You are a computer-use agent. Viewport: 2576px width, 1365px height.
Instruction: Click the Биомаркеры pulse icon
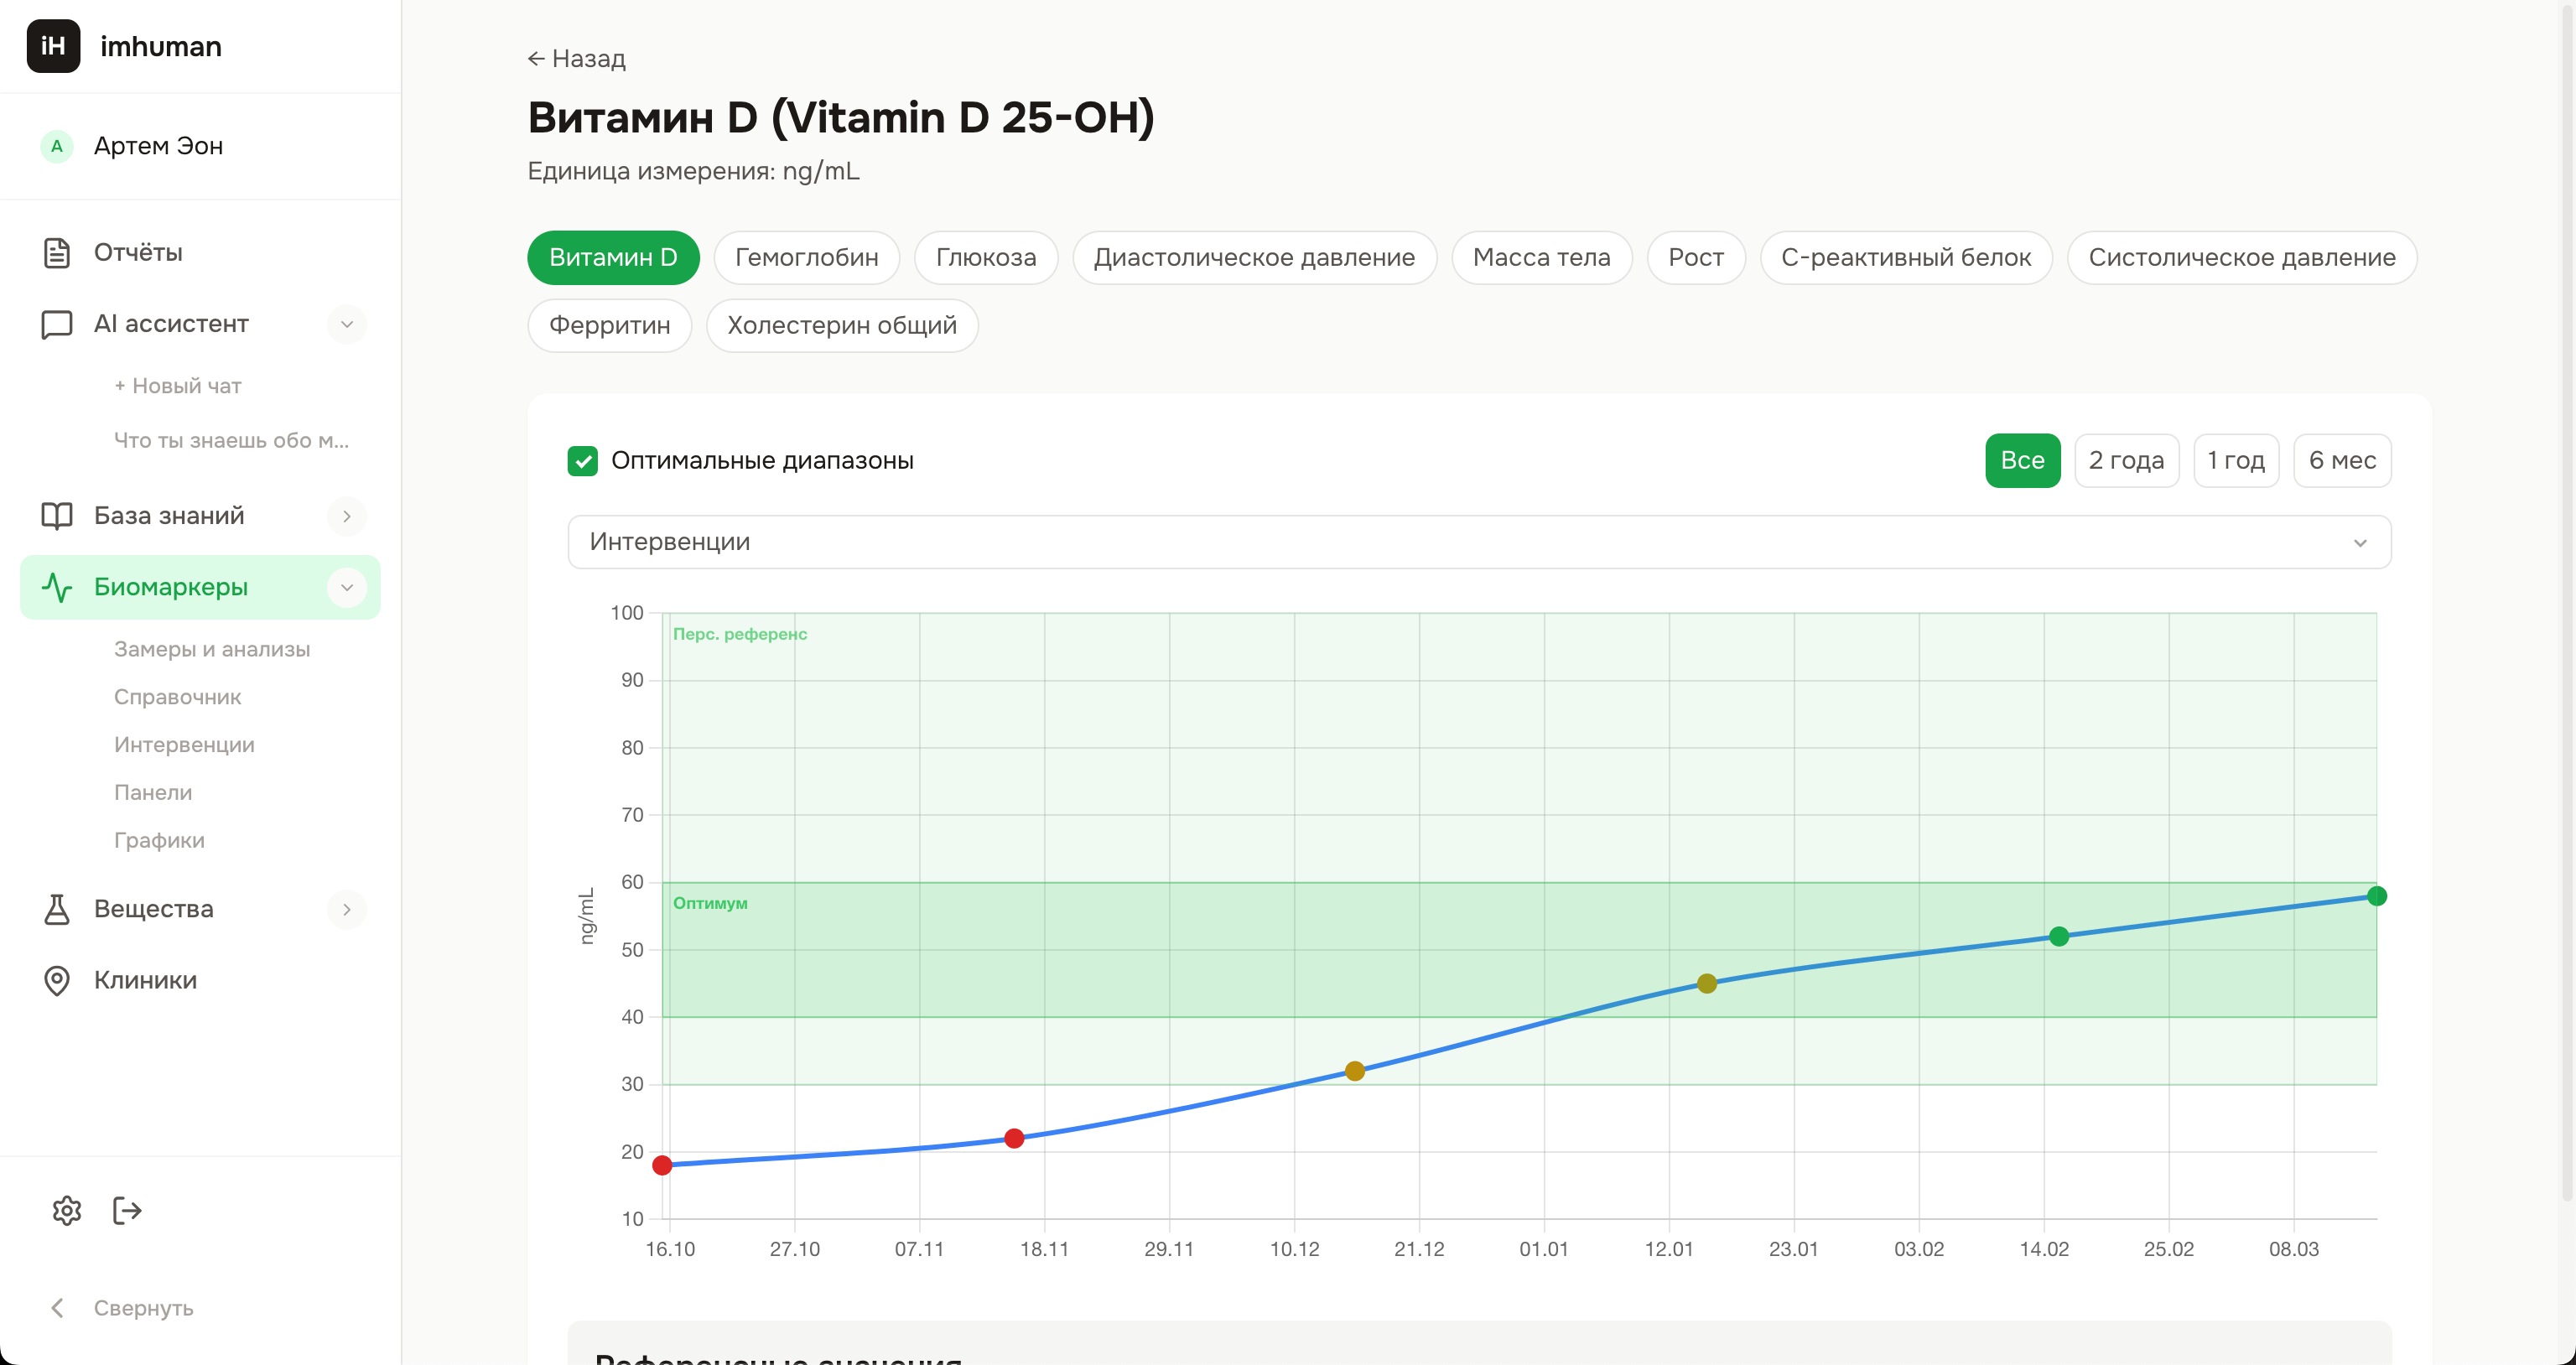point(56,587)
